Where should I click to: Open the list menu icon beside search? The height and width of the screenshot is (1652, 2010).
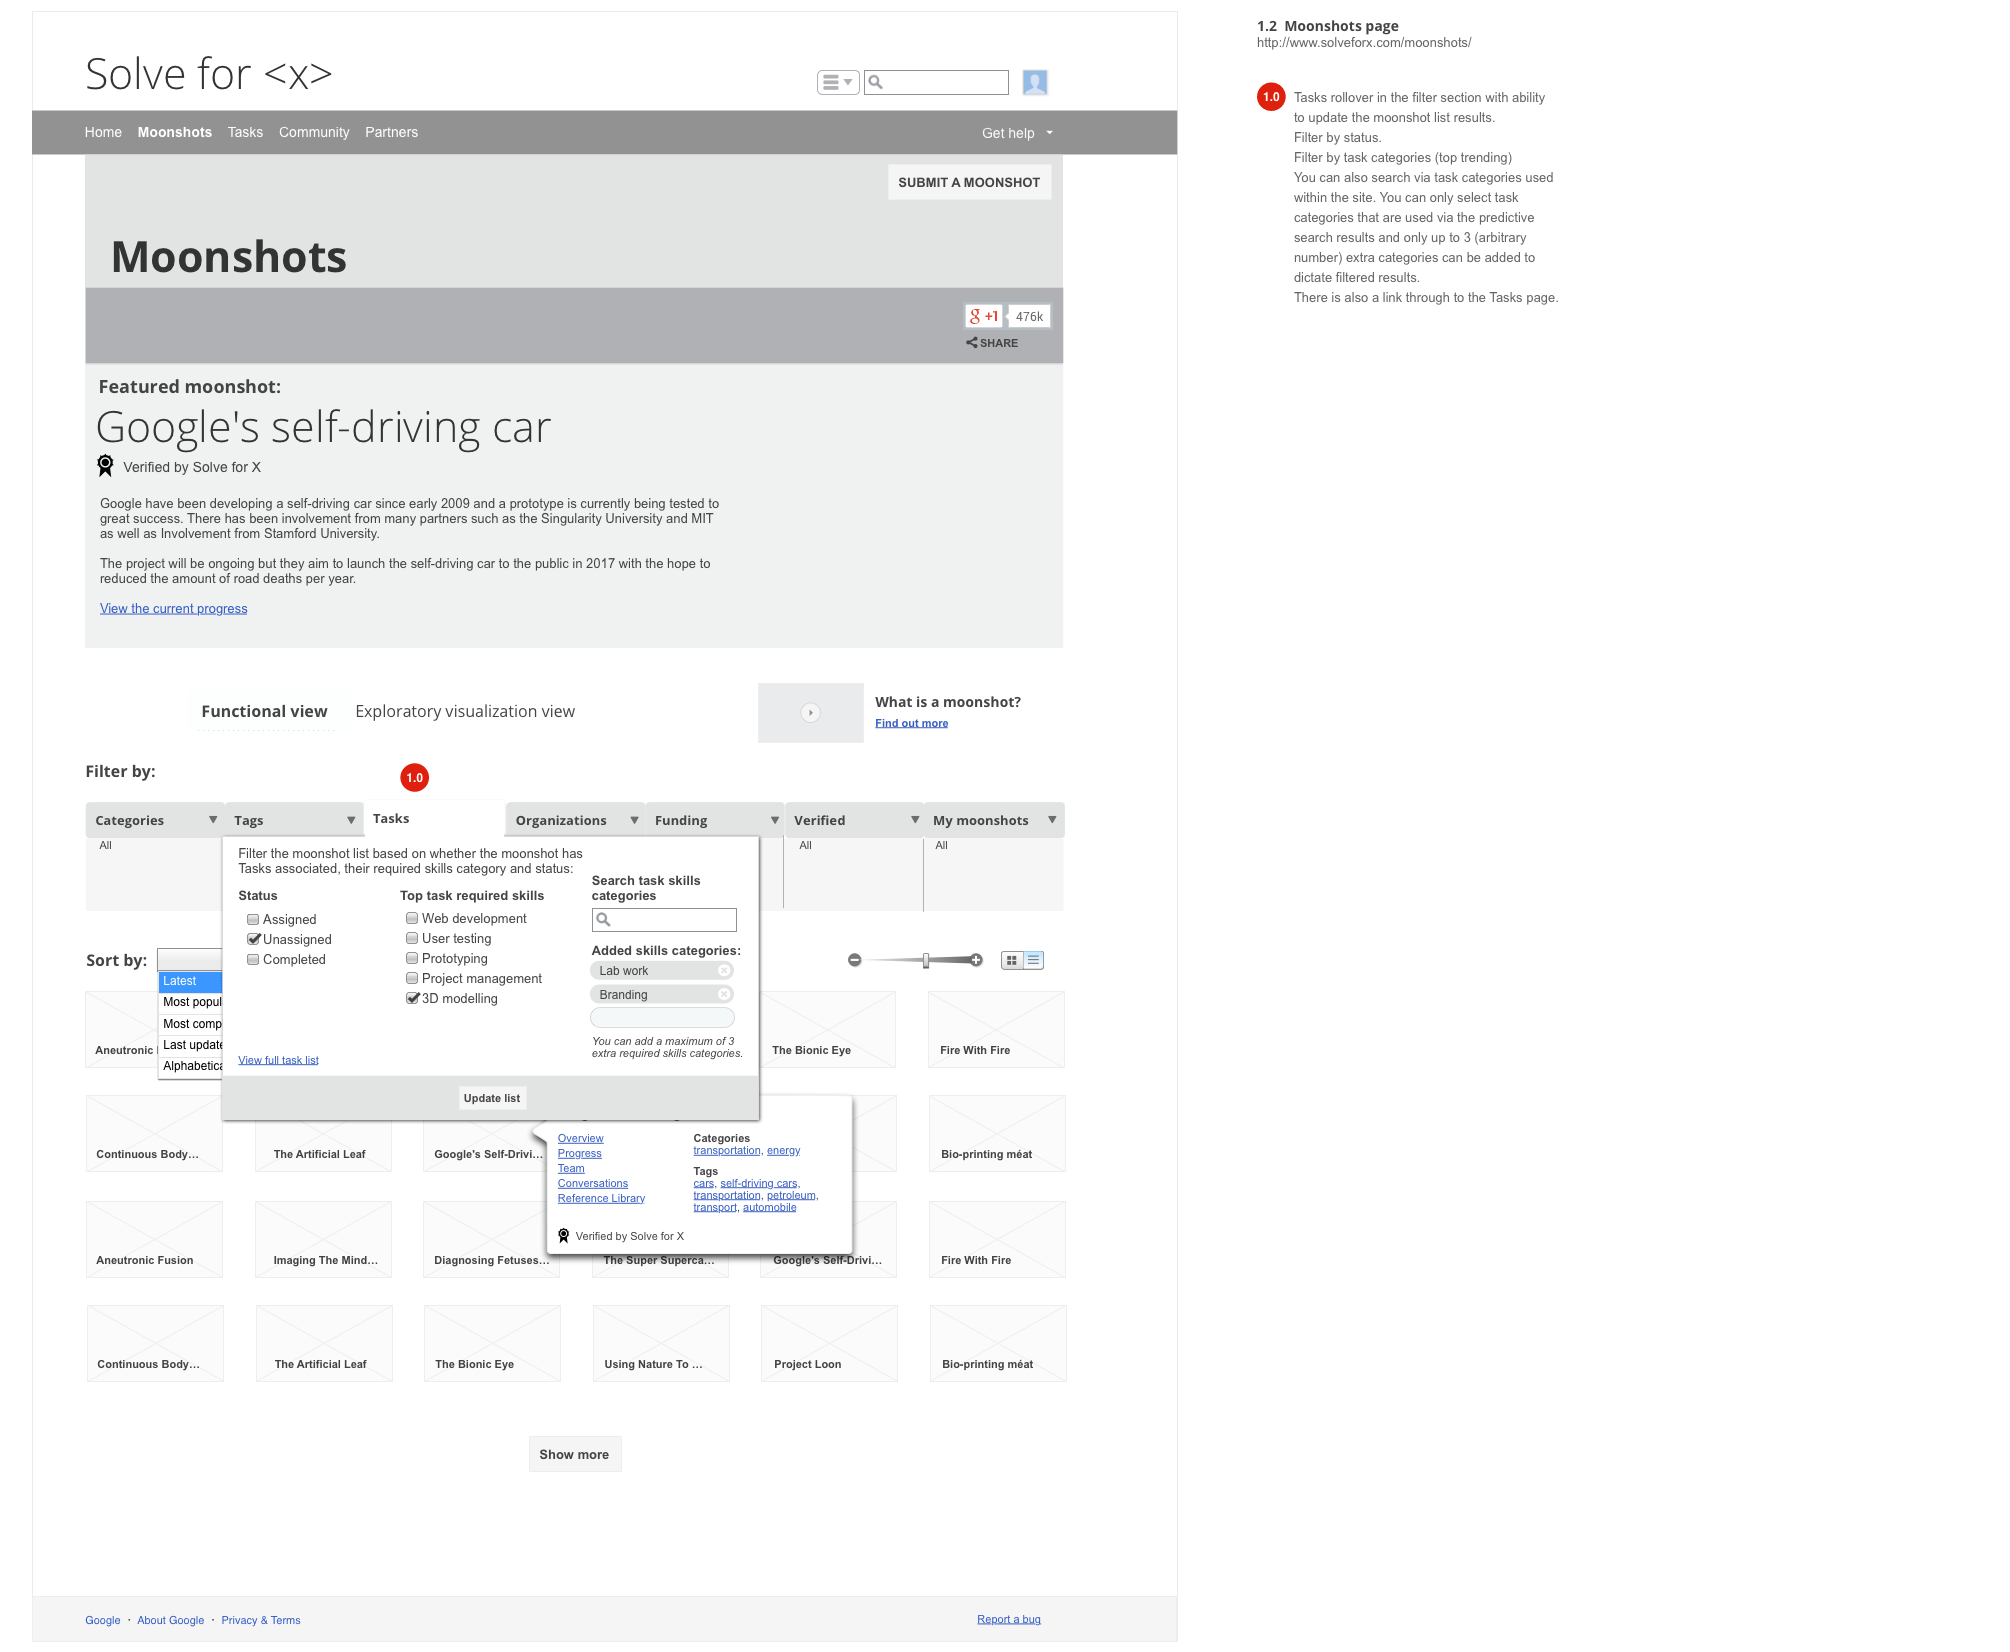pyautogui.click(x=837, y=82)
